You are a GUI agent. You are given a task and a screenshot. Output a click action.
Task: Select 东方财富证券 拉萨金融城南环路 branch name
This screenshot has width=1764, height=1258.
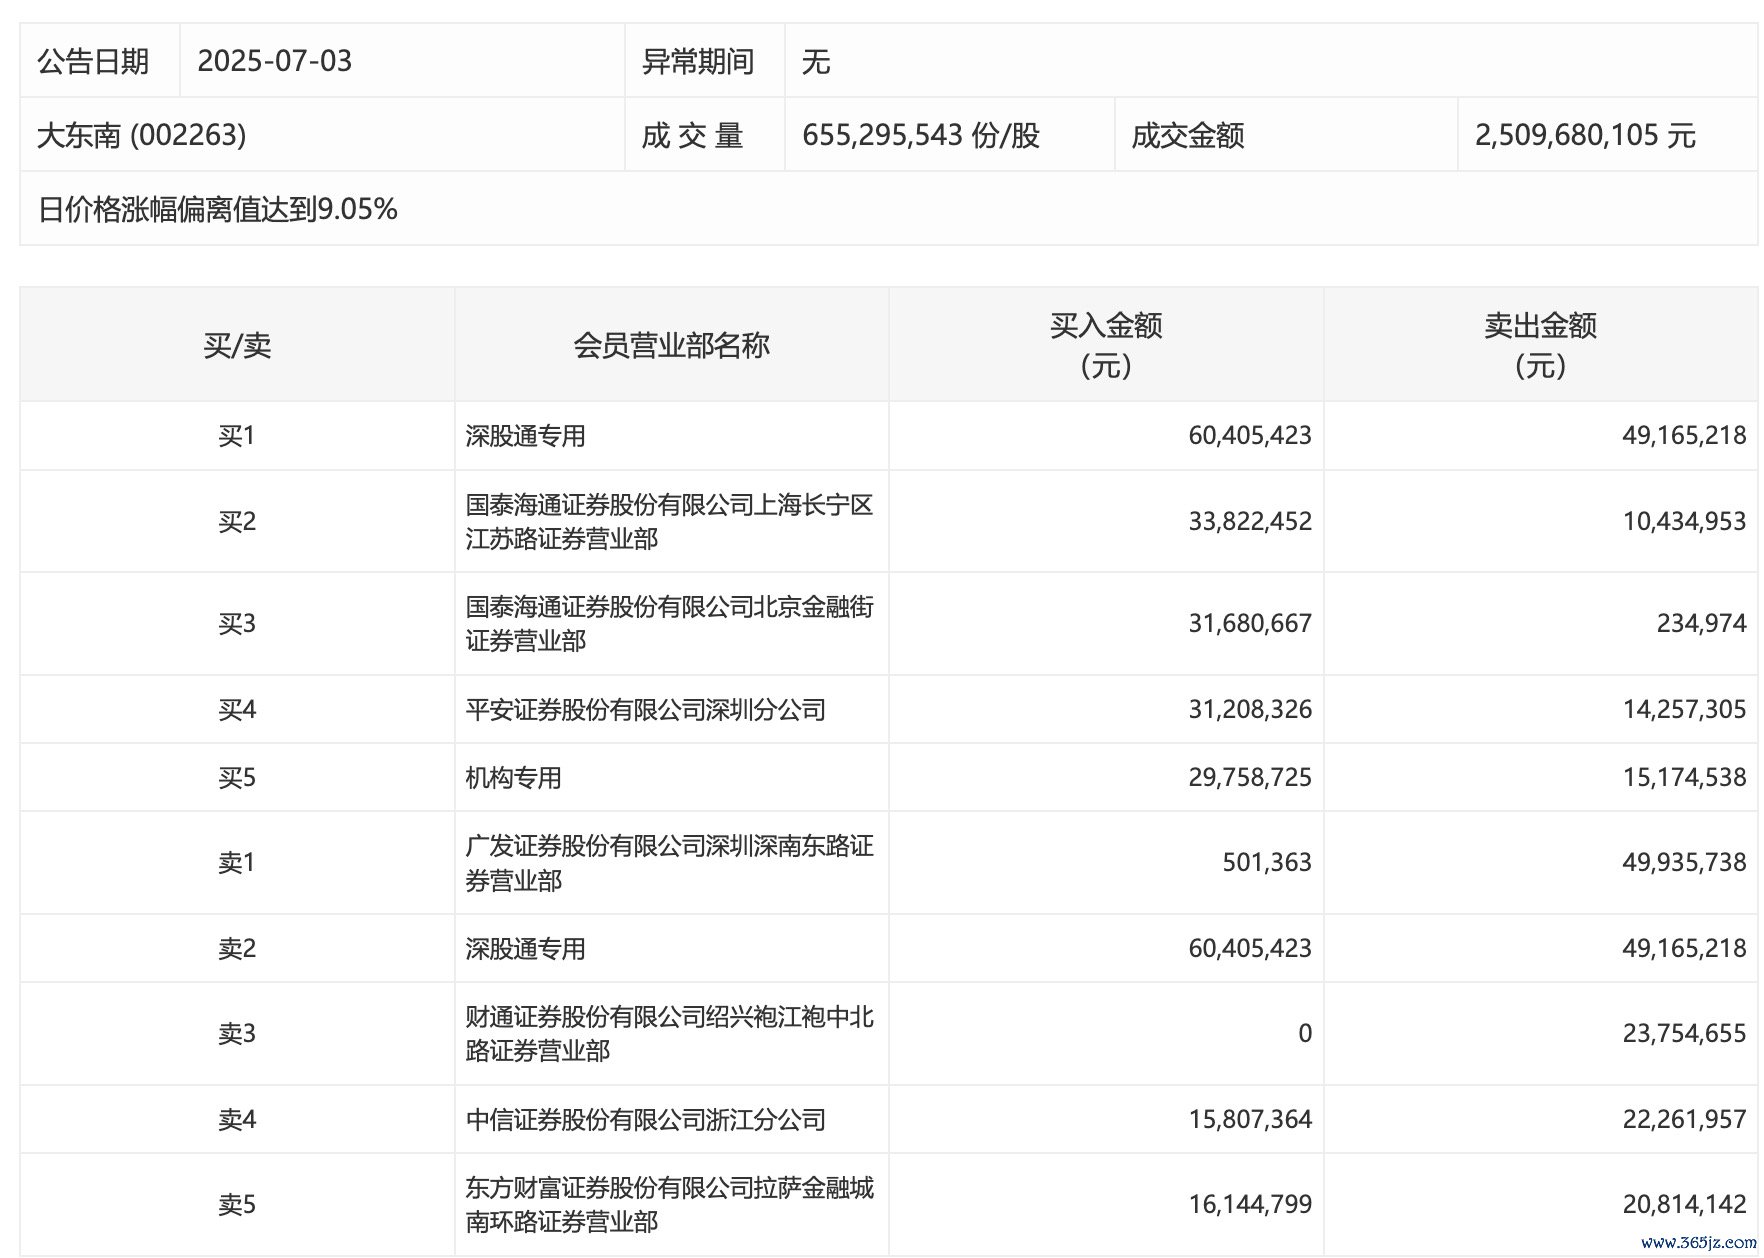point(669,1204)
